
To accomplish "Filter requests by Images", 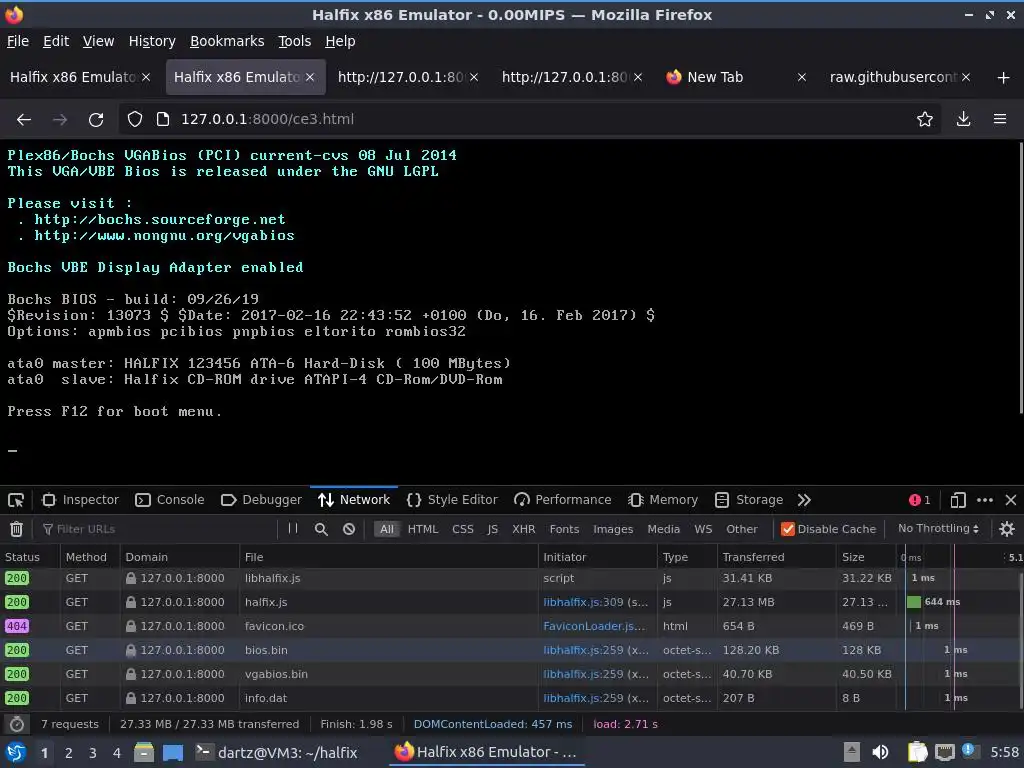I will (x=613, y=529).
